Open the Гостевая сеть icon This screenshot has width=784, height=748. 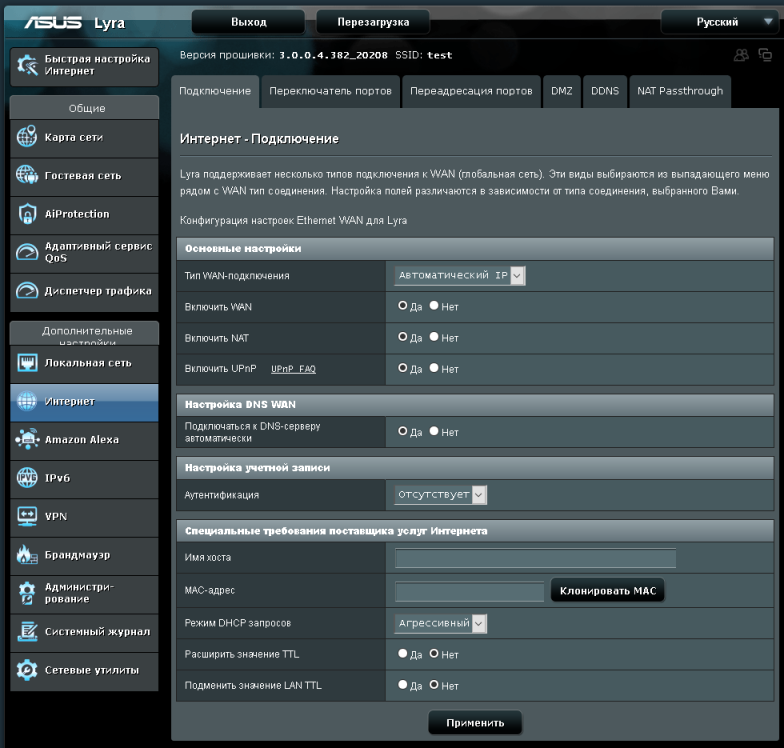tap(27, 175)
